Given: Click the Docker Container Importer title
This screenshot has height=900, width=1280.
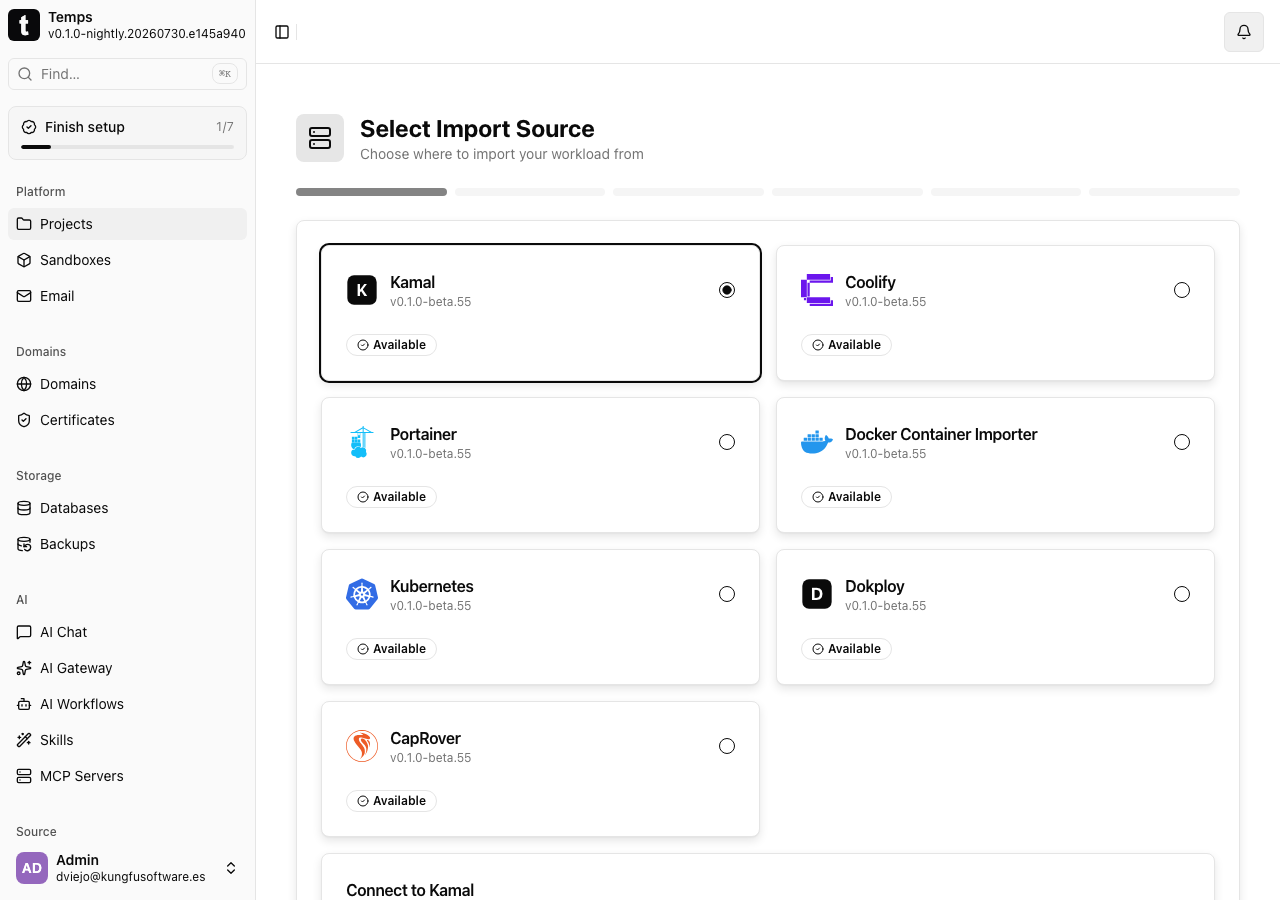Looking at the screenshot, I should (941, 434).
